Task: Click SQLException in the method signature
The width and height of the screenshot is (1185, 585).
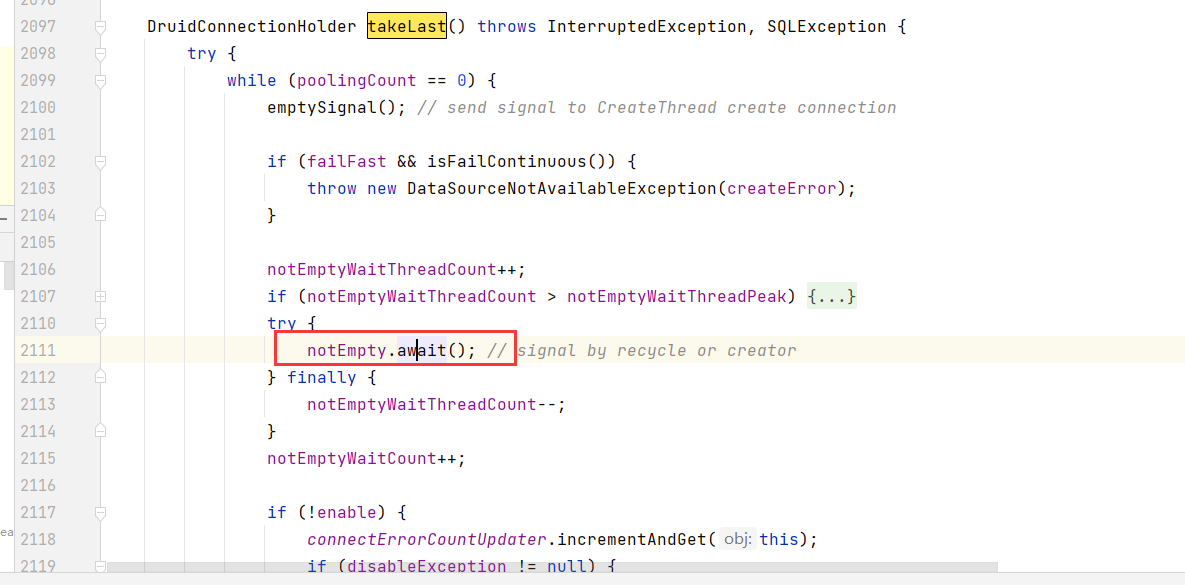Action: [x=826, y=27]
